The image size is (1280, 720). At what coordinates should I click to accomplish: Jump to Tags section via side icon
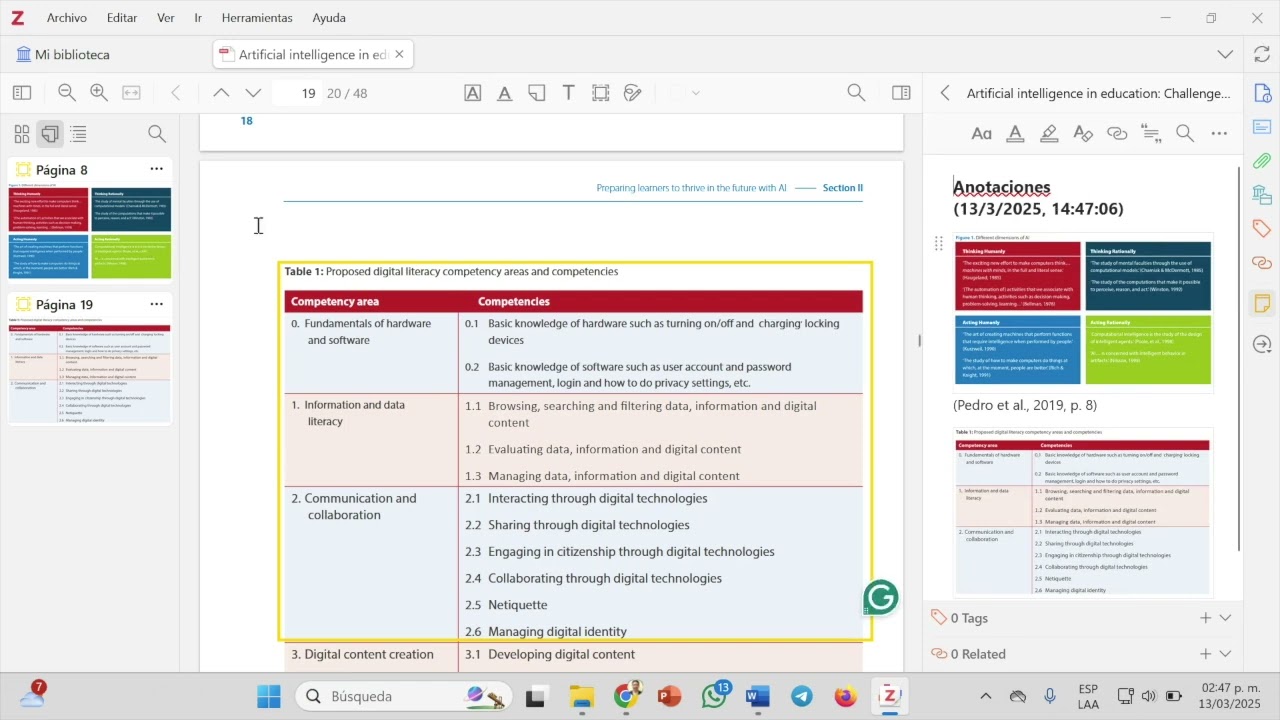click(x=1262, y=229)
